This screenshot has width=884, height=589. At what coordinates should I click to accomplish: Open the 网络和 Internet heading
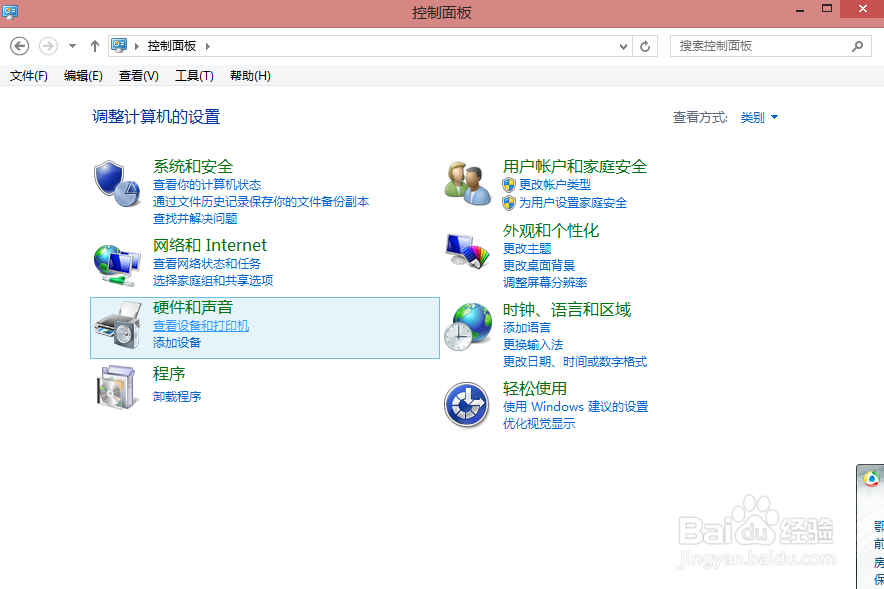(210, 245)
